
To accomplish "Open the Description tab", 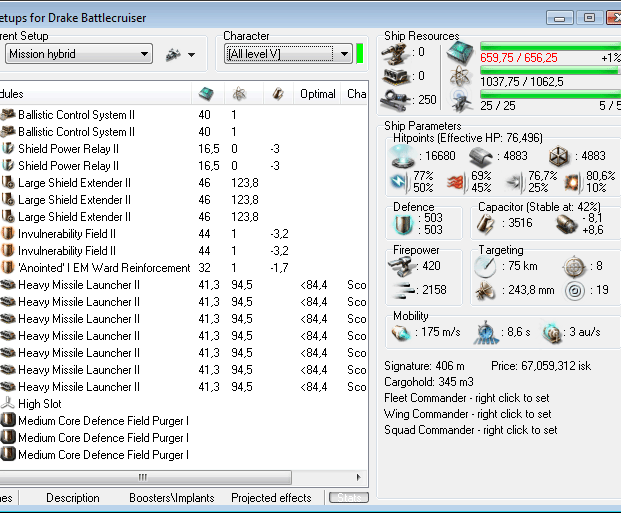I will tap(73, 498).
